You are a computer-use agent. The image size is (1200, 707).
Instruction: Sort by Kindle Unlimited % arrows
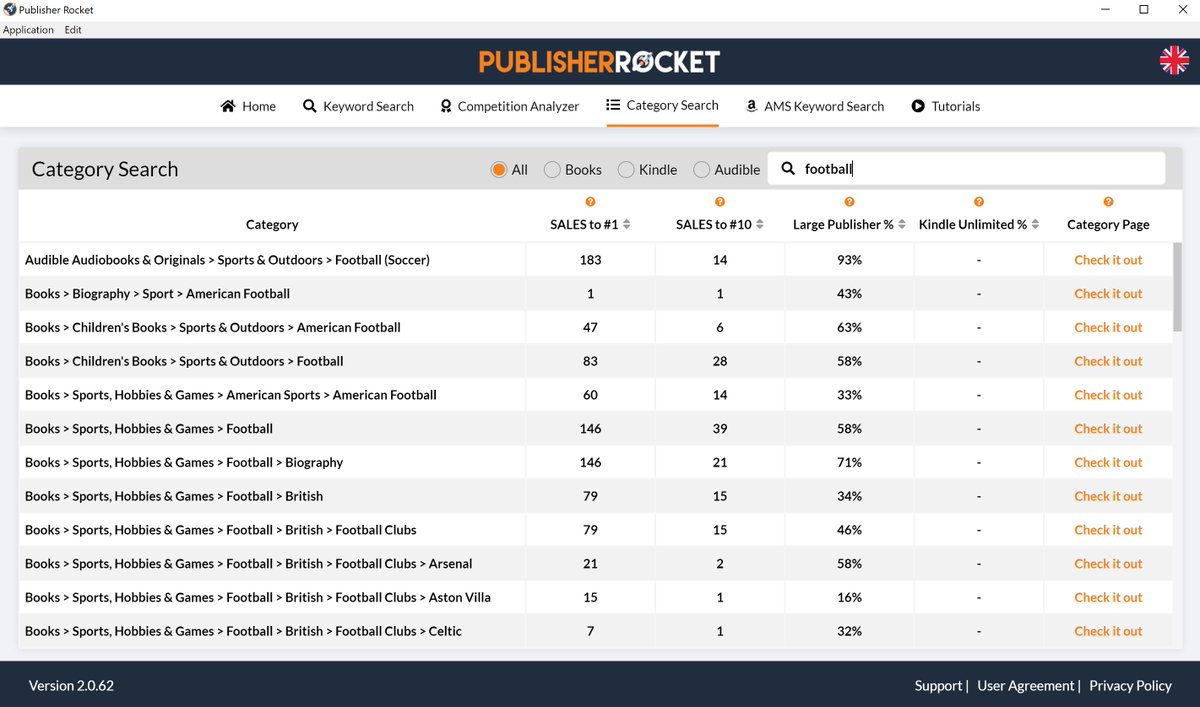1035,225
